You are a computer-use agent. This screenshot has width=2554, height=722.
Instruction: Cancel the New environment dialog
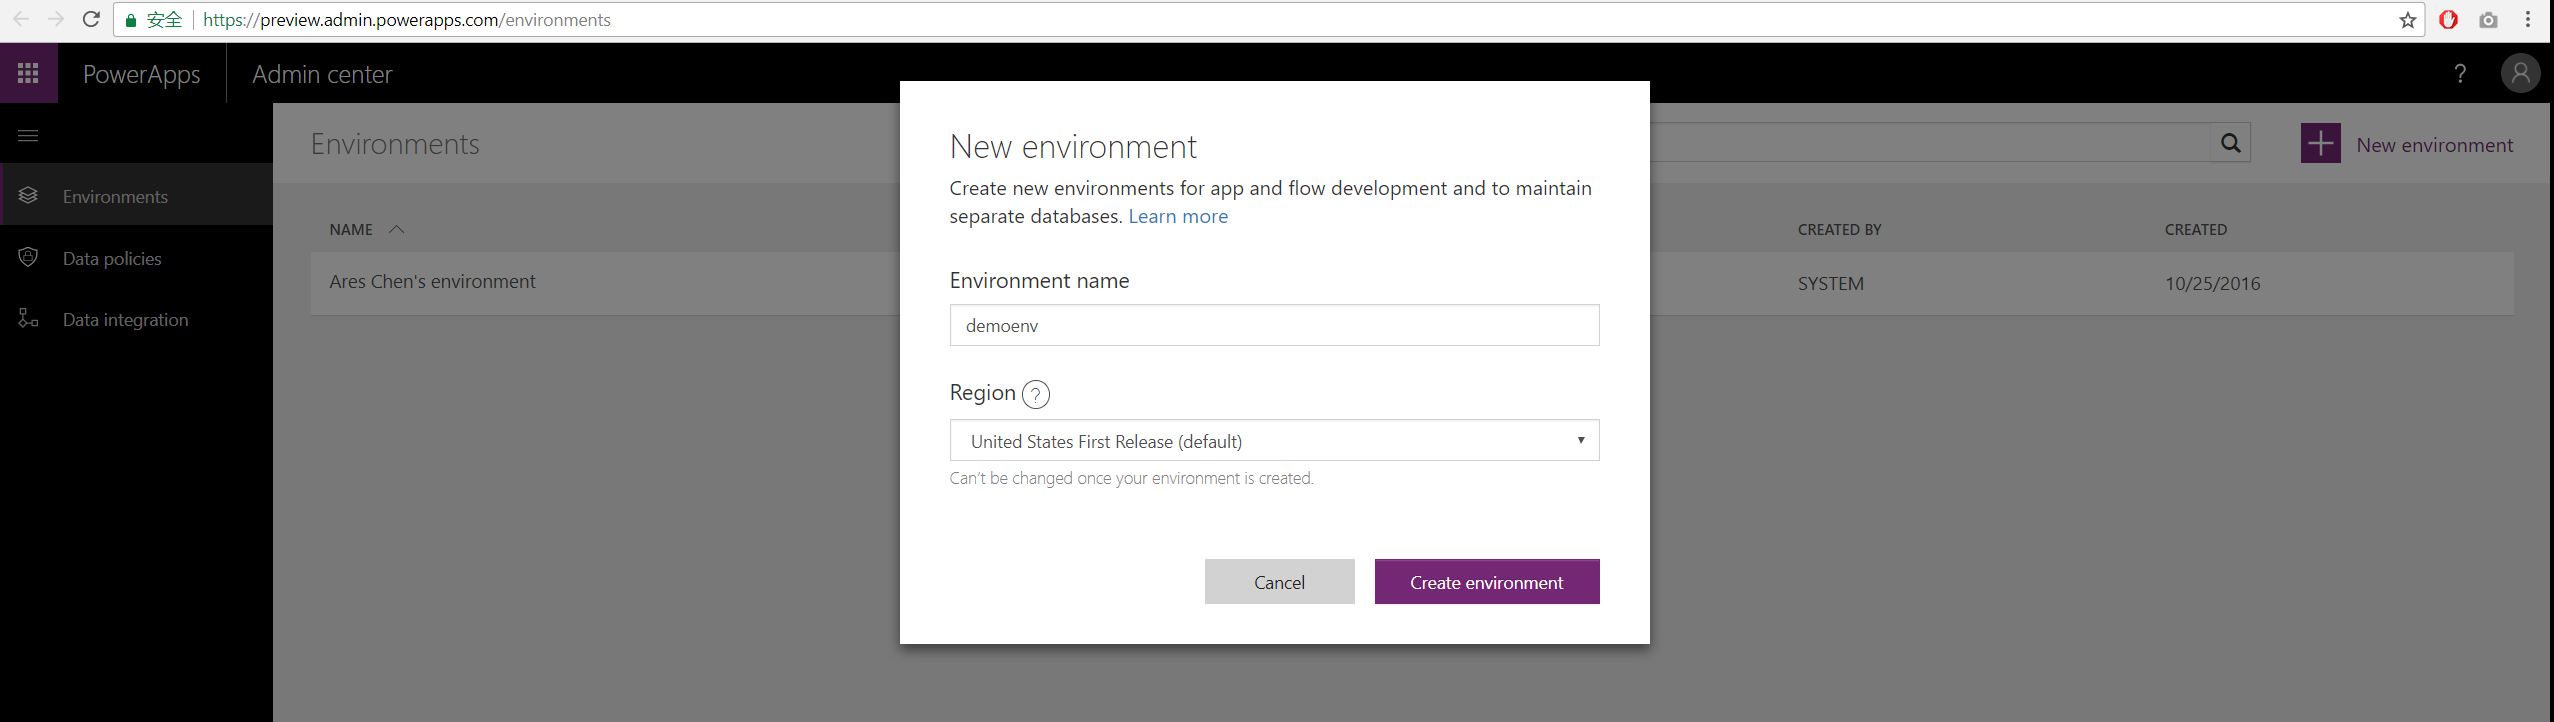(x=1279, y=582)
